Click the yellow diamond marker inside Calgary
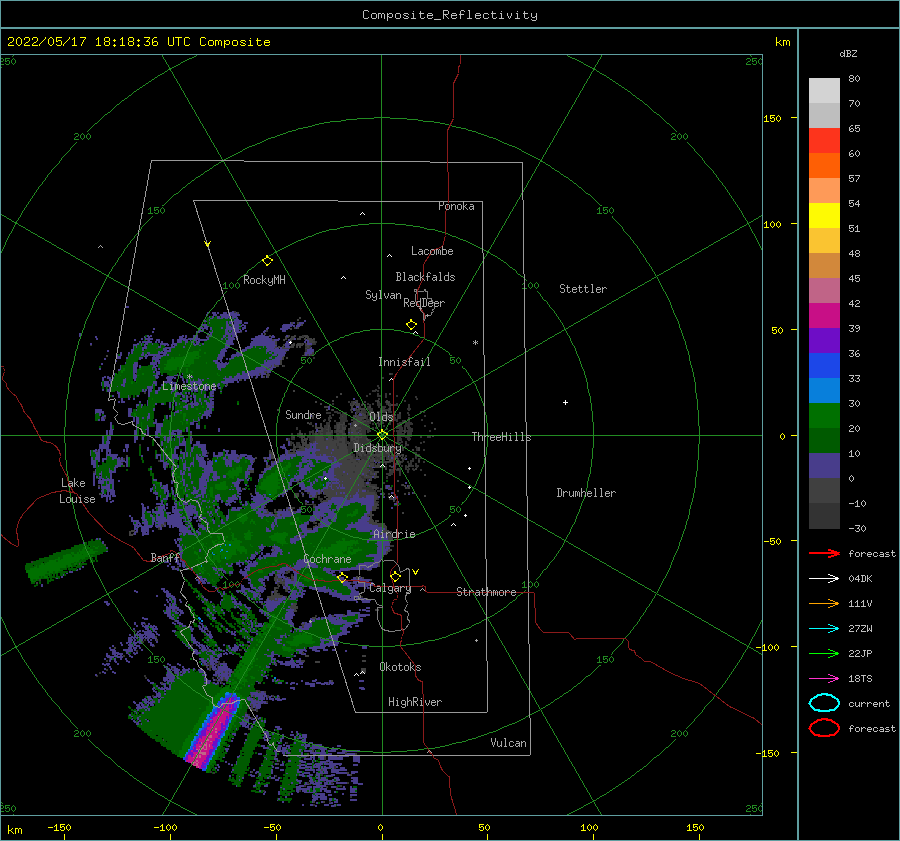 point(395,576)
